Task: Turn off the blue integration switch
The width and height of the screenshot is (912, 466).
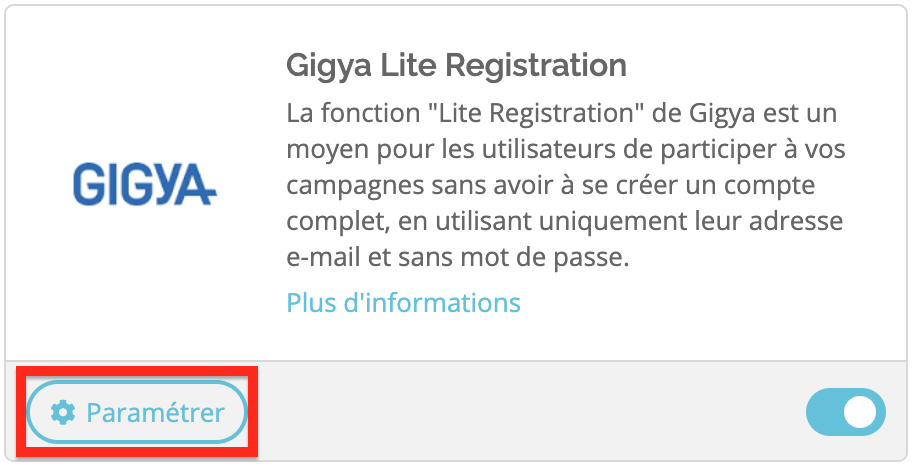Action: coord(846,412)
